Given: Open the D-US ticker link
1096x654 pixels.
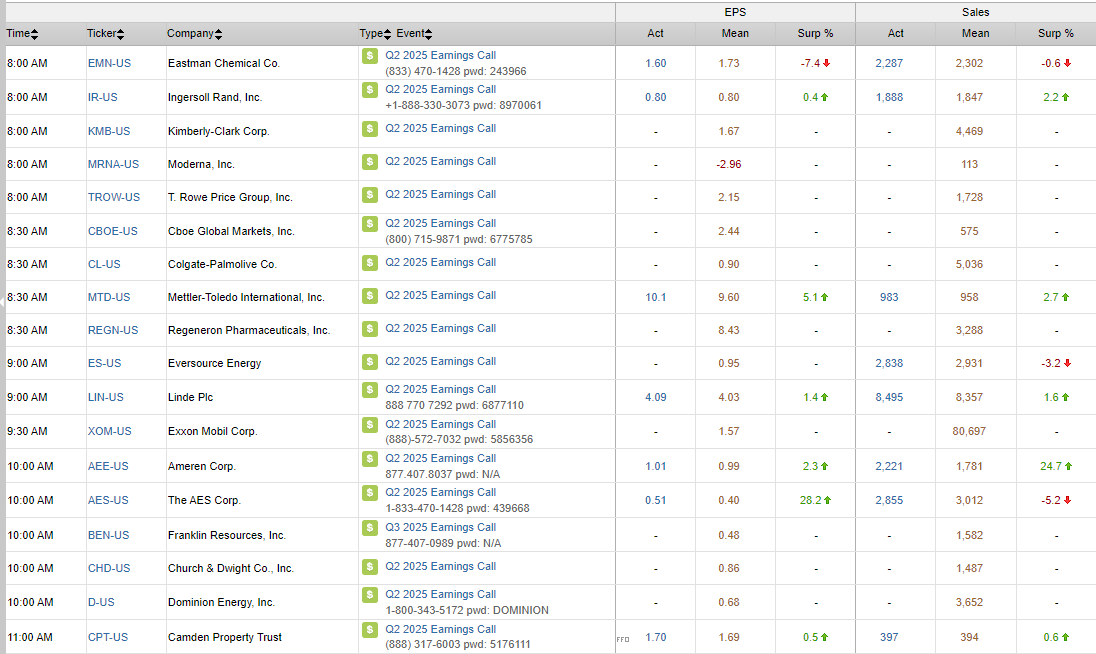Looking at the screenshot, I should coord(101,602).
